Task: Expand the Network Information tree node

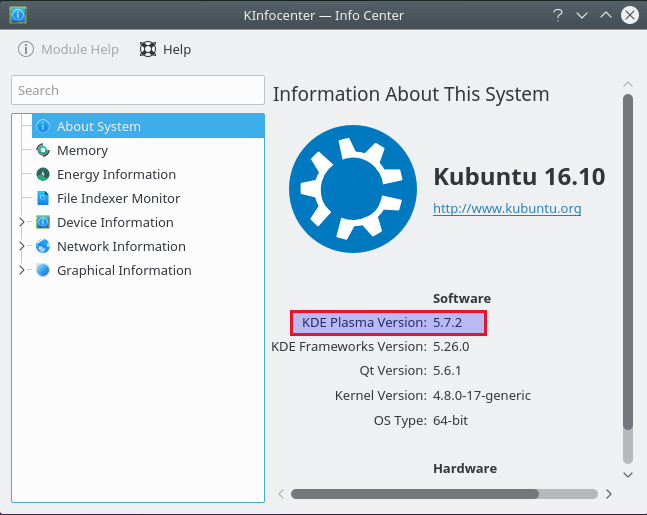Action: 22,246
